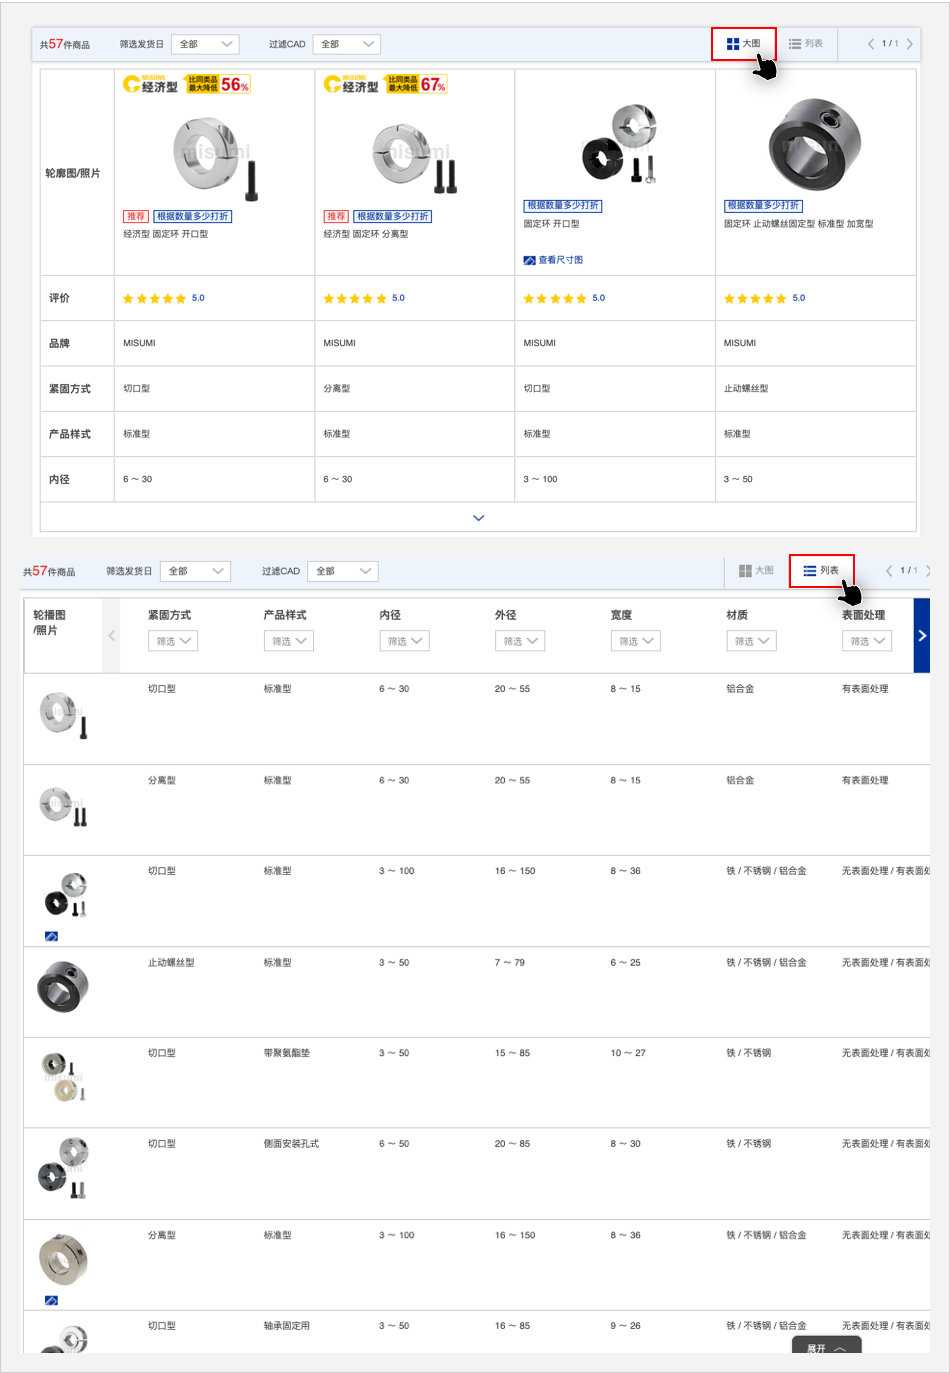Image resolution: width=950 pixels, height=1373 pixels.
Task: Open the 筛选 dropdown under 紧固方式 column
Action: (x=173, y=641)
